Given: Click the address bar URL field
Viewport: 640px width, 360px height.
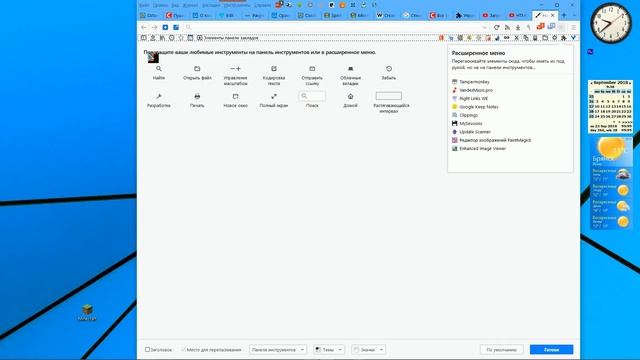Looking at the screenshot, I should 335,27.
